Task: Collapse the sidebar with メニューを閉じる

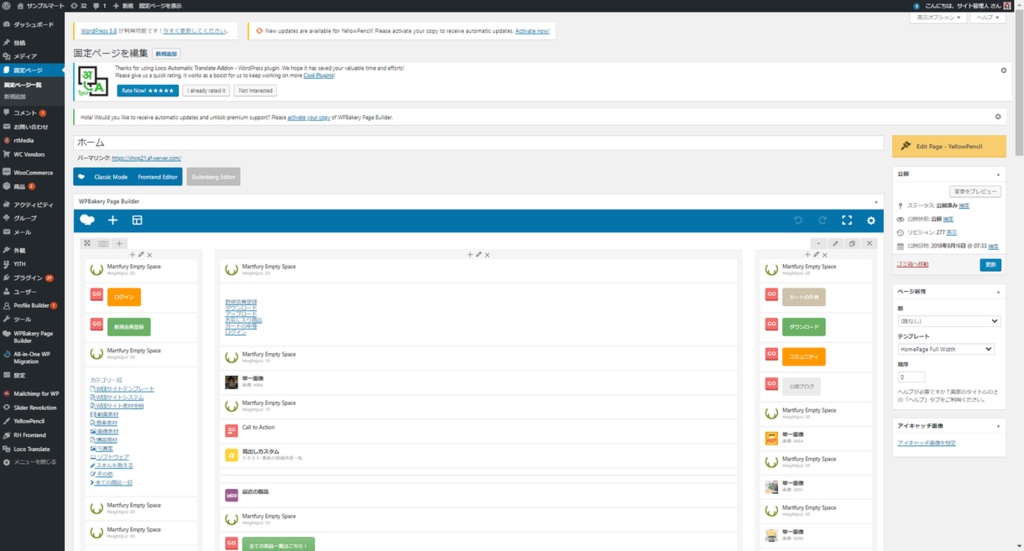Action: point(32,462)
